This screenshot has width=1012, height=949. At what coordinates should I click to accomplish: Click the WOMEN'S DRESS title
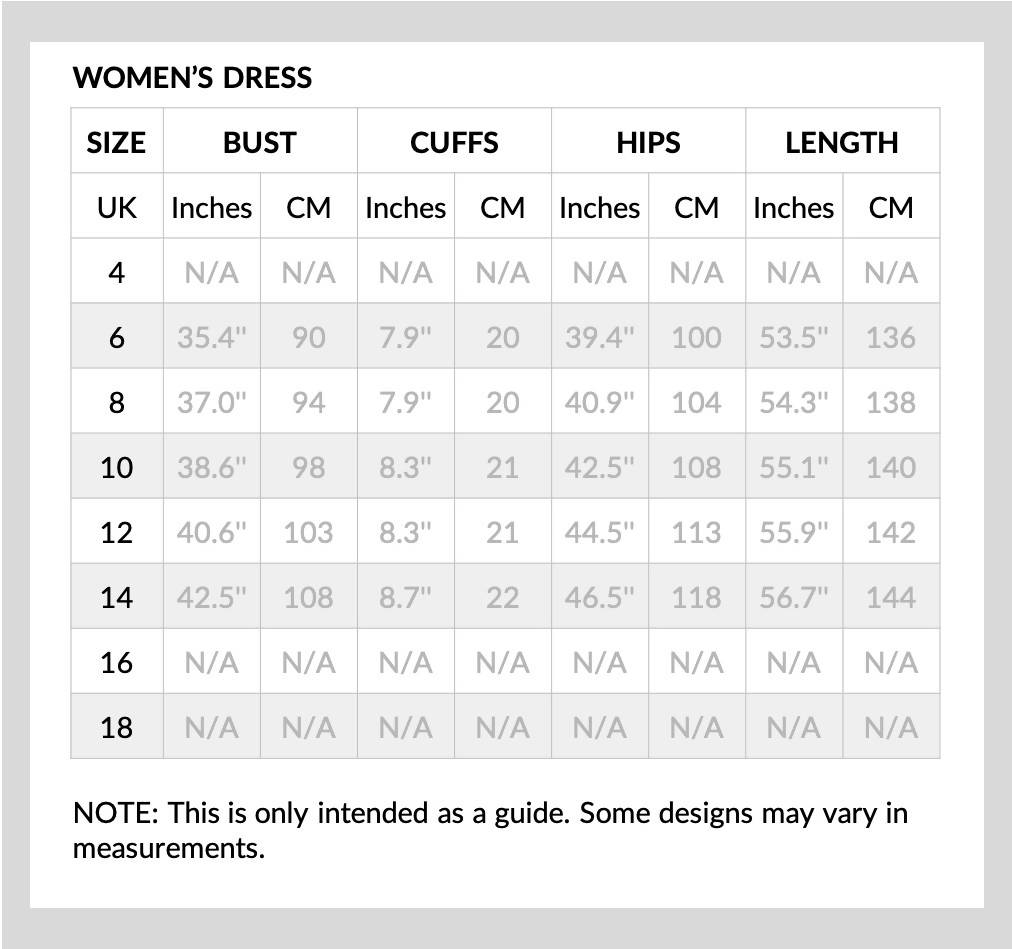tap(192, 78)
